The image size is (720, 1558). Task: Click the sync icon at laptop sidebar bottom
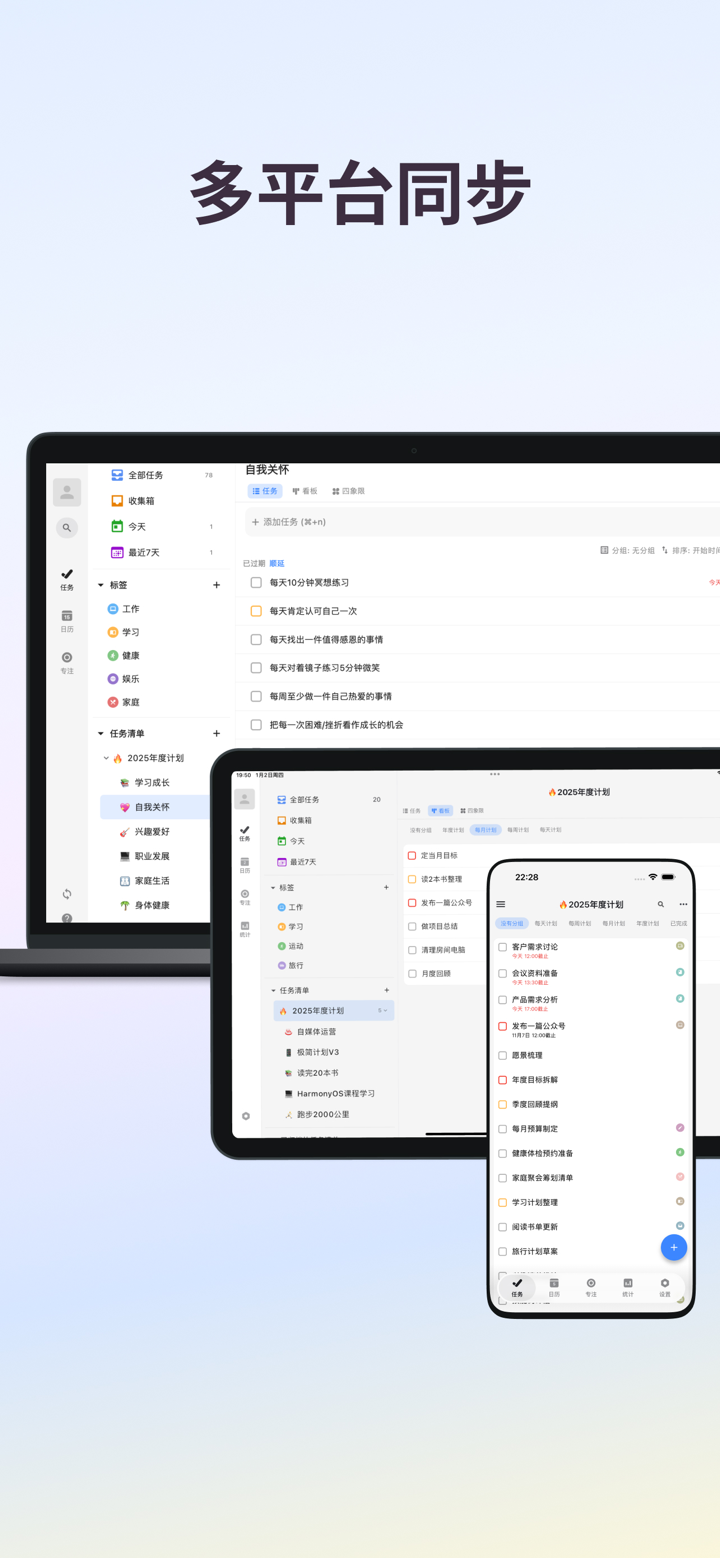67,894
